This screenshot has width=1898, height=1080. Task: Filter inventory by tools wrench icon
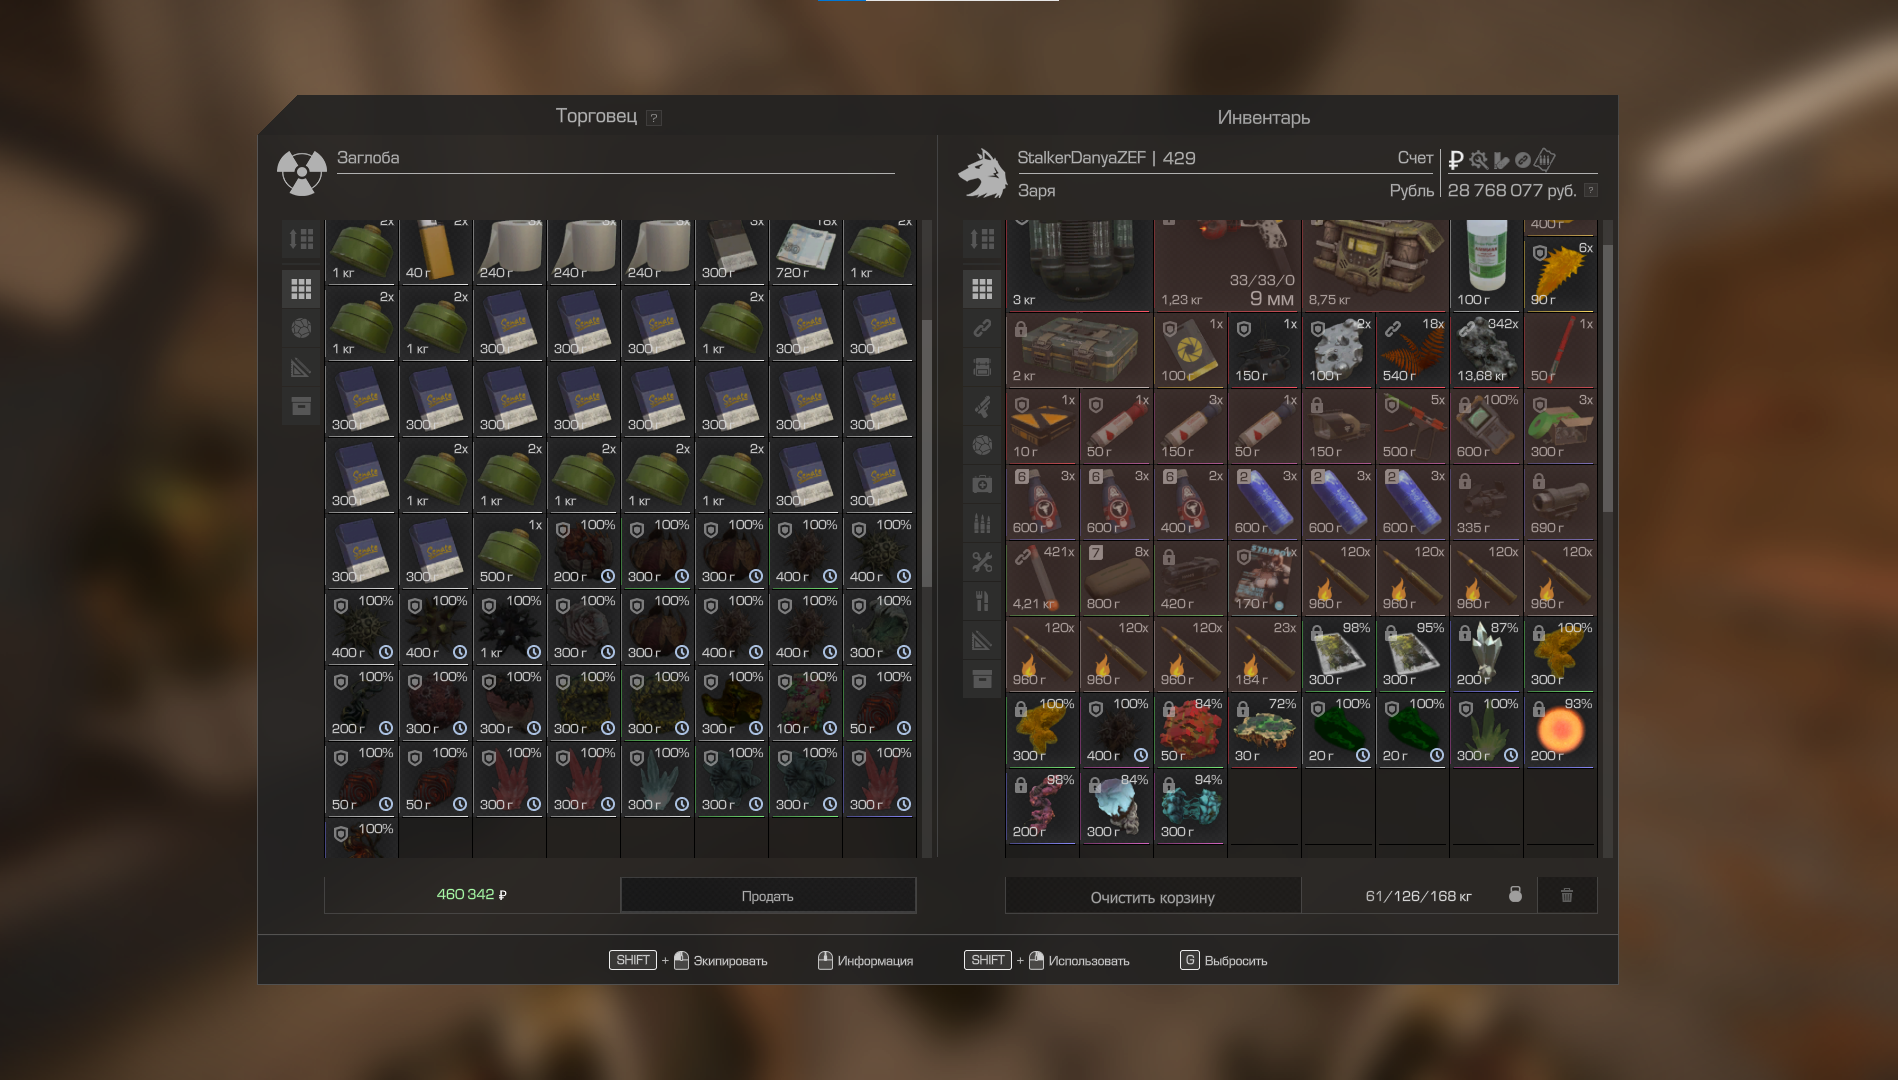click(983, 562)
